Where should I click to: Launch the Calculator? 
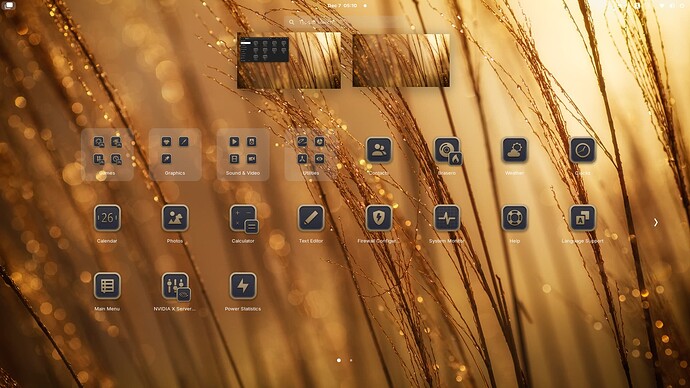click(243, 219)
